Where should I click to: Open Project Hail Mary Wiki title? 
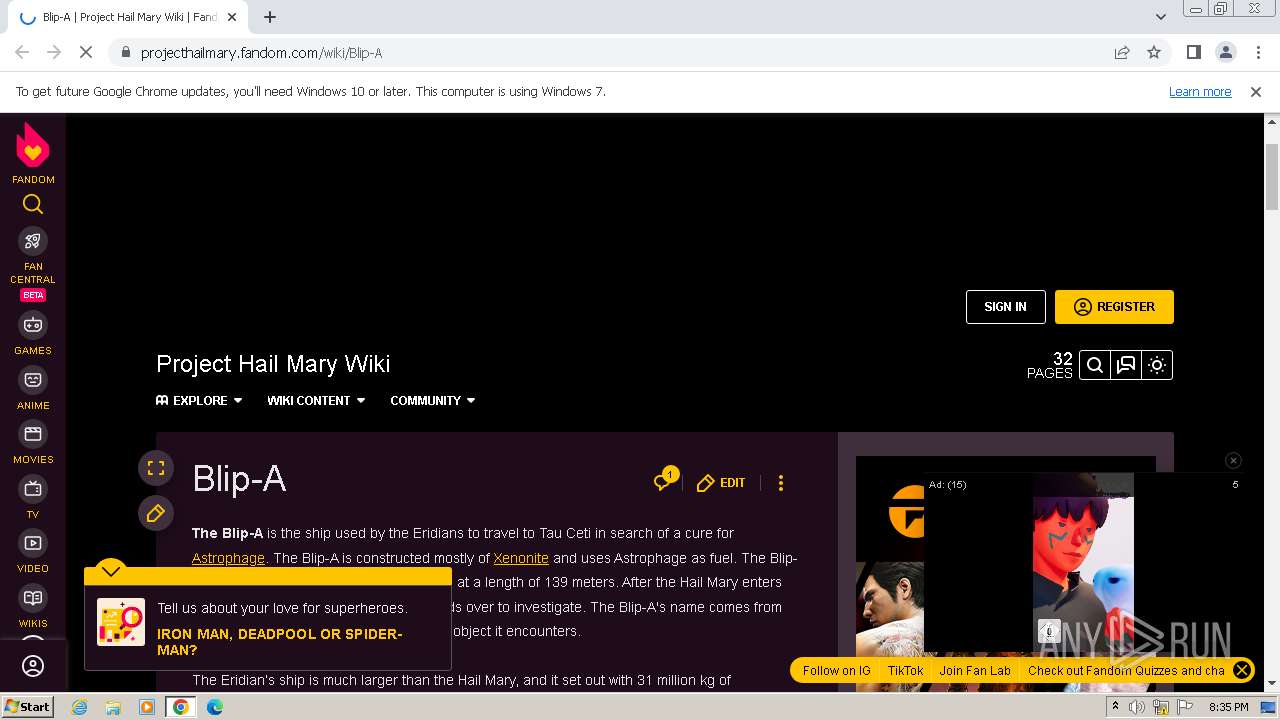273,364
